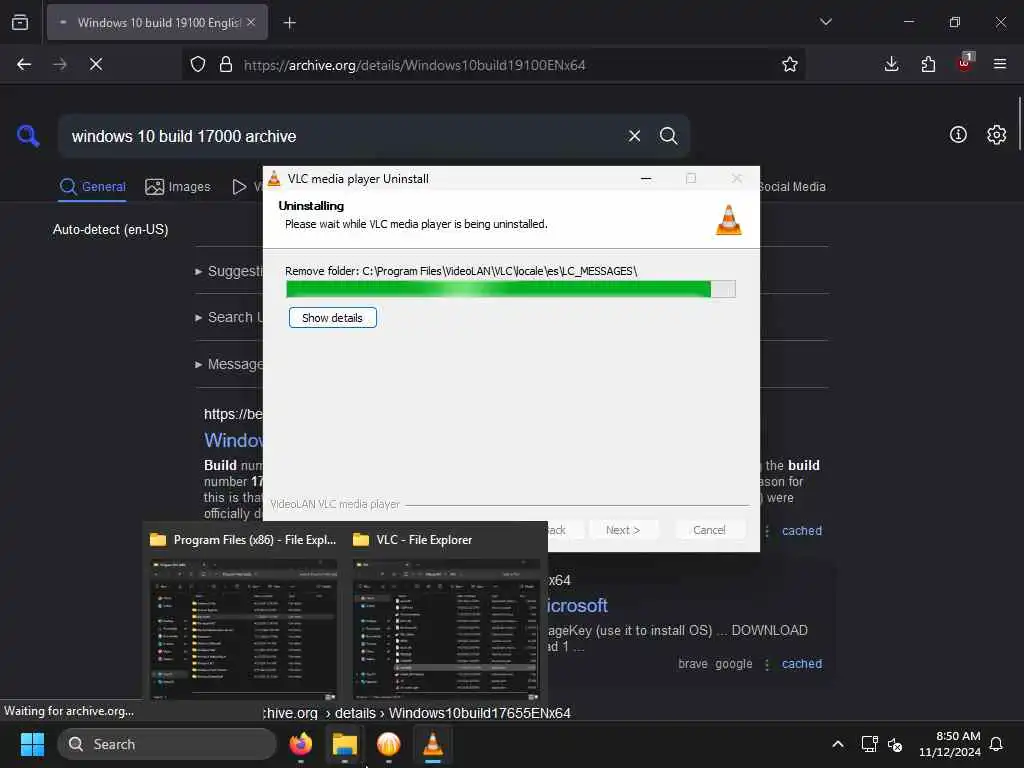Open the extensions puzzle icon
This screenshot has height=768, width=1024.
pyautogui.click(x=928, y=64)
